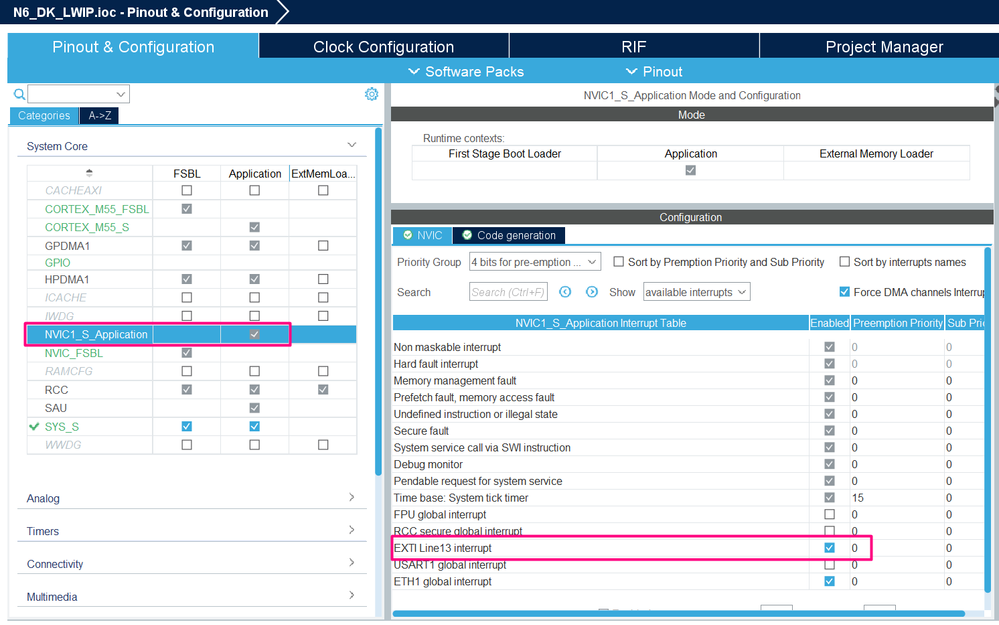Toggle Memory management fault enabled checkbox
Screen dimensions: 999x625
coord(829,380)
